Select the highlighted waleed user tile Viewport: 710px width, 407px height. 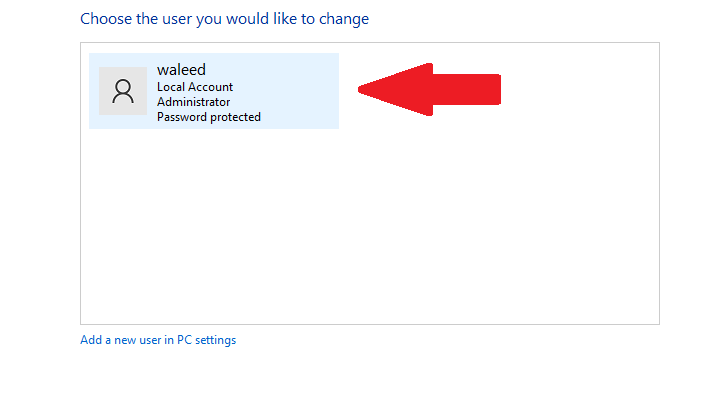(x=214, y=91)
